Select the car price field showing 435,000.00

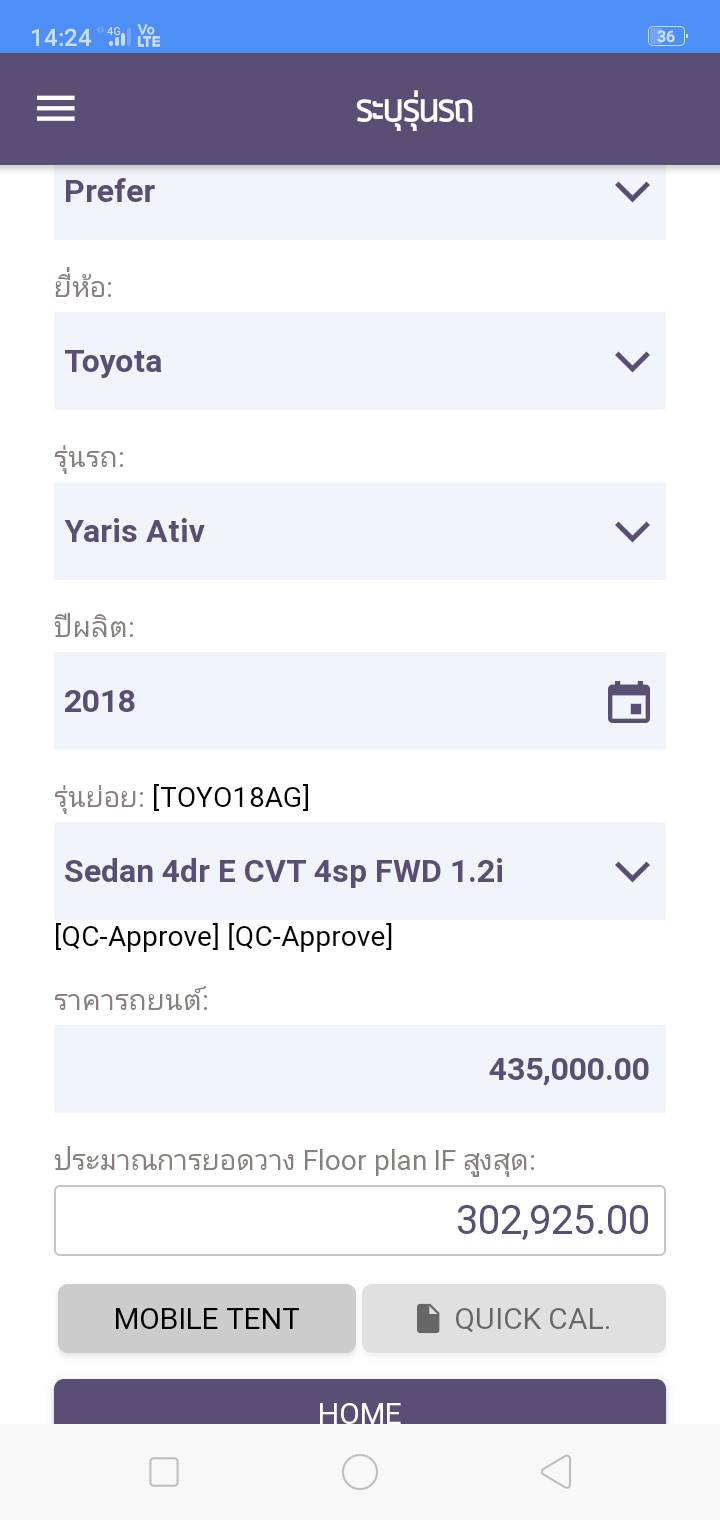(360, 1069)
